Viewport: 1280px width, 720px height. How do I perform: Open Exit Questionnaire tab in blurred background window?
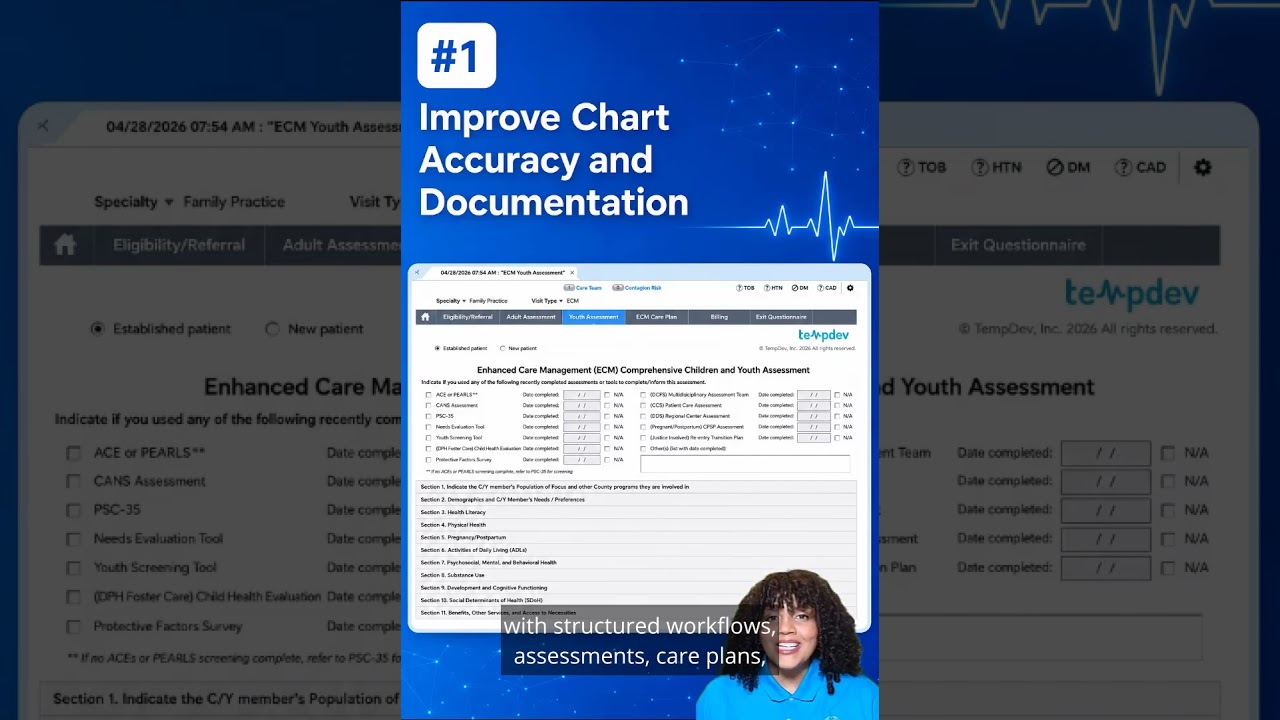tap(1018, 245)
